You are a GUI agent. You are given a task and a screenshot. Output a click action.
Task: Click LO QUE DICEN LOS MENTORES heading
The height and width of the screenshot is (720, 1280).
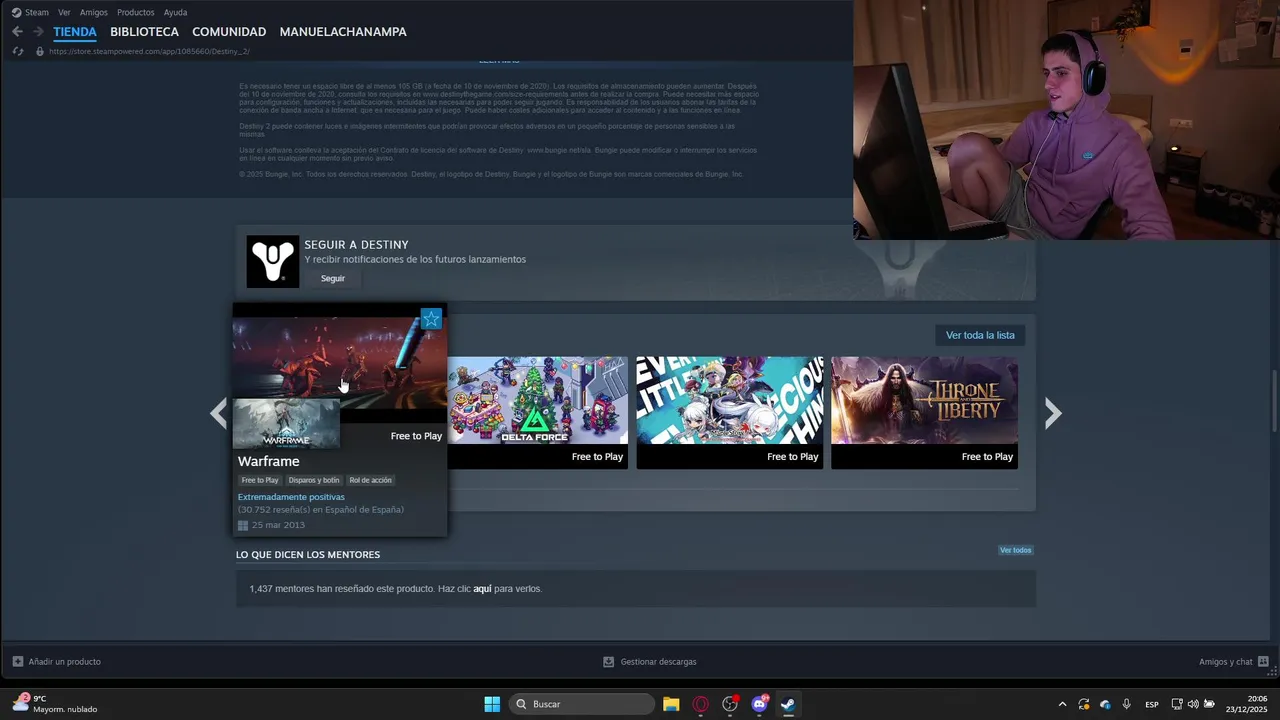(x=308, y=554)
